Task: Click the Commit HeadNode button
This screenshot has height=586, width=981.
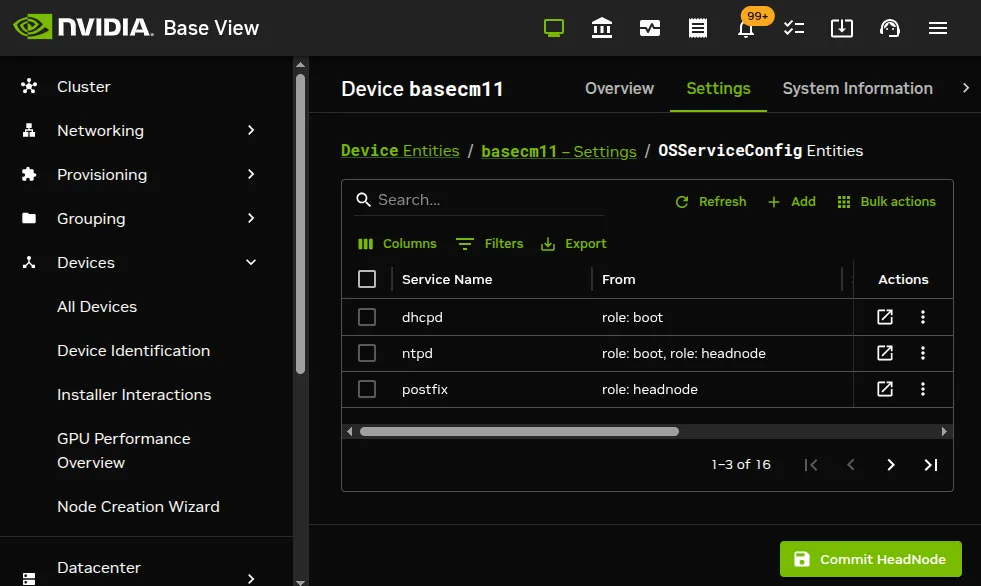Action: [870, 559]
